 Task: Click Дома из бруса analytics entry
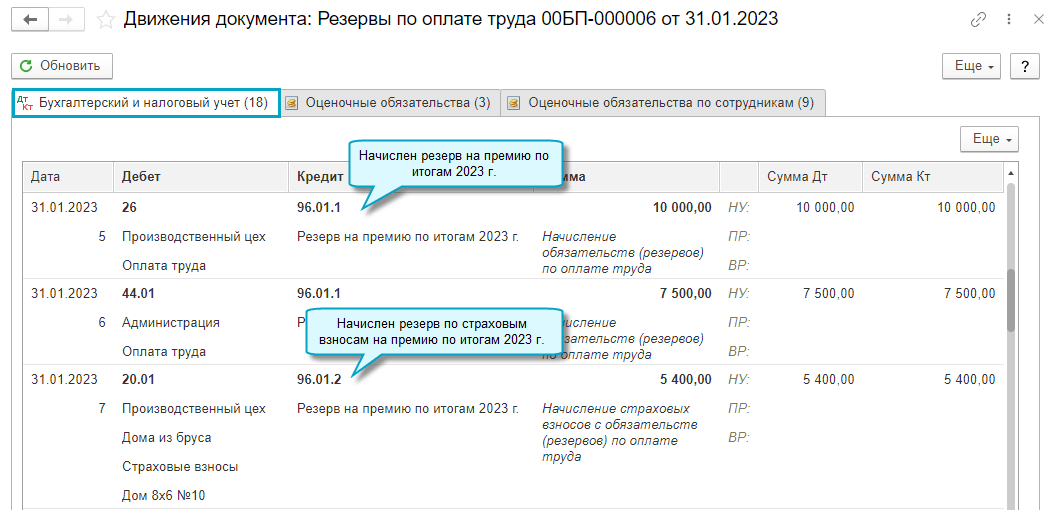tap(167, 438)
